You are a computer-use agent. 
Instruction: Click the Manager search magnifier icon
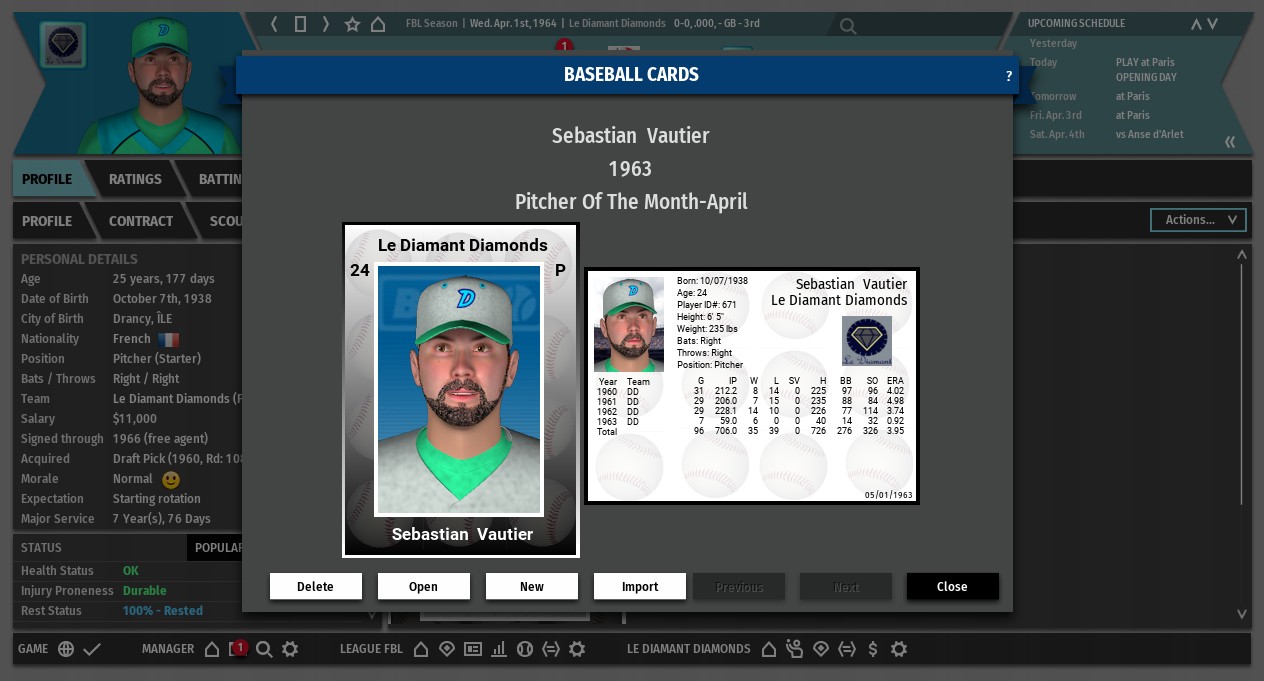pyautogui.click(x=264, y=649)
